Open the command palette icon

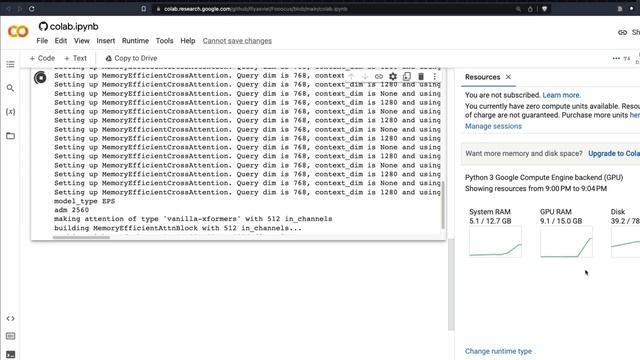point(11,336)
